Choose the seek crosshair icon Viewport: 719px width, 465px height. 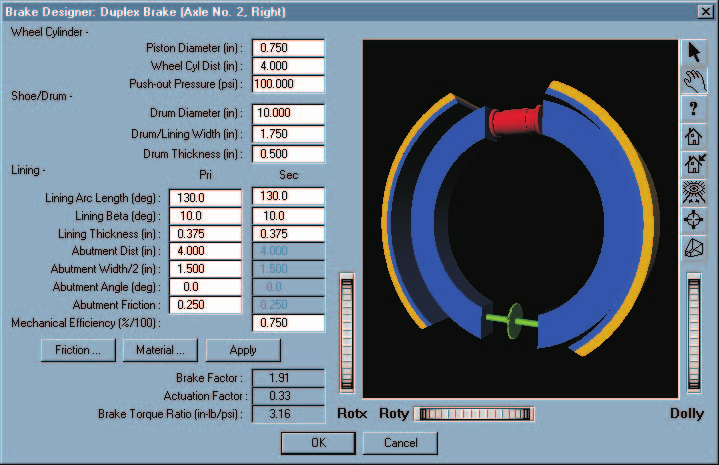[694, 220]
